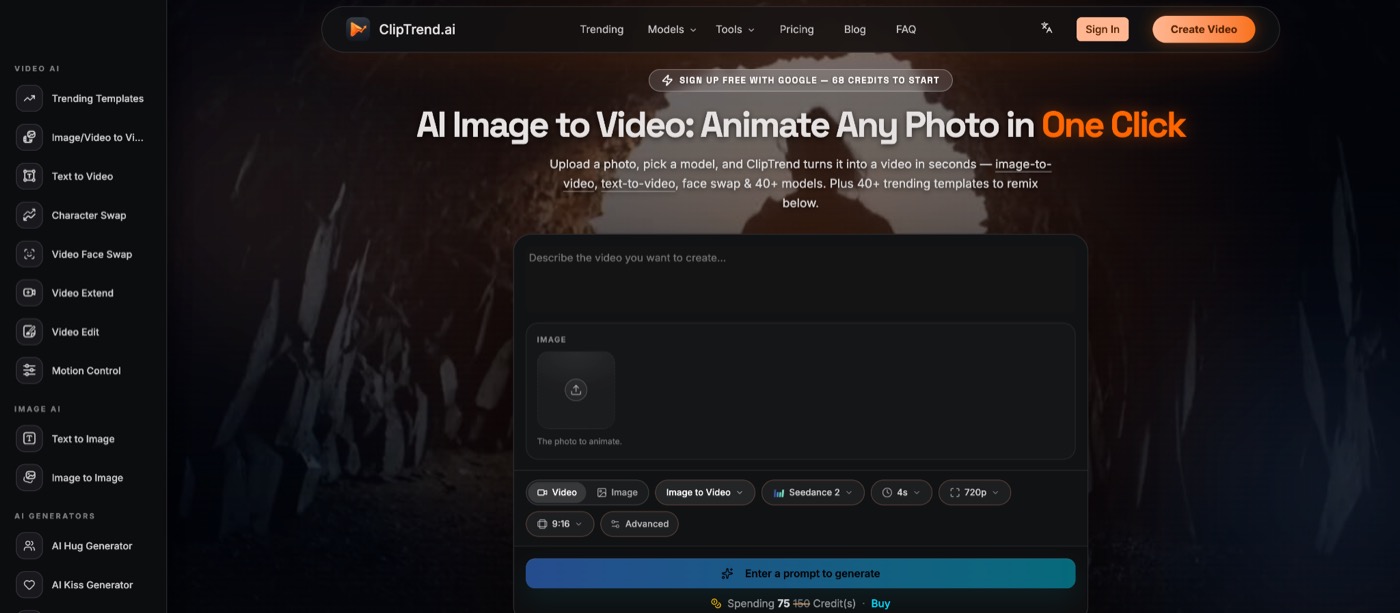Screen dimensions: 1400x613
Task: Open Video Face Swap sidebar icon
Action: point(29,254)
